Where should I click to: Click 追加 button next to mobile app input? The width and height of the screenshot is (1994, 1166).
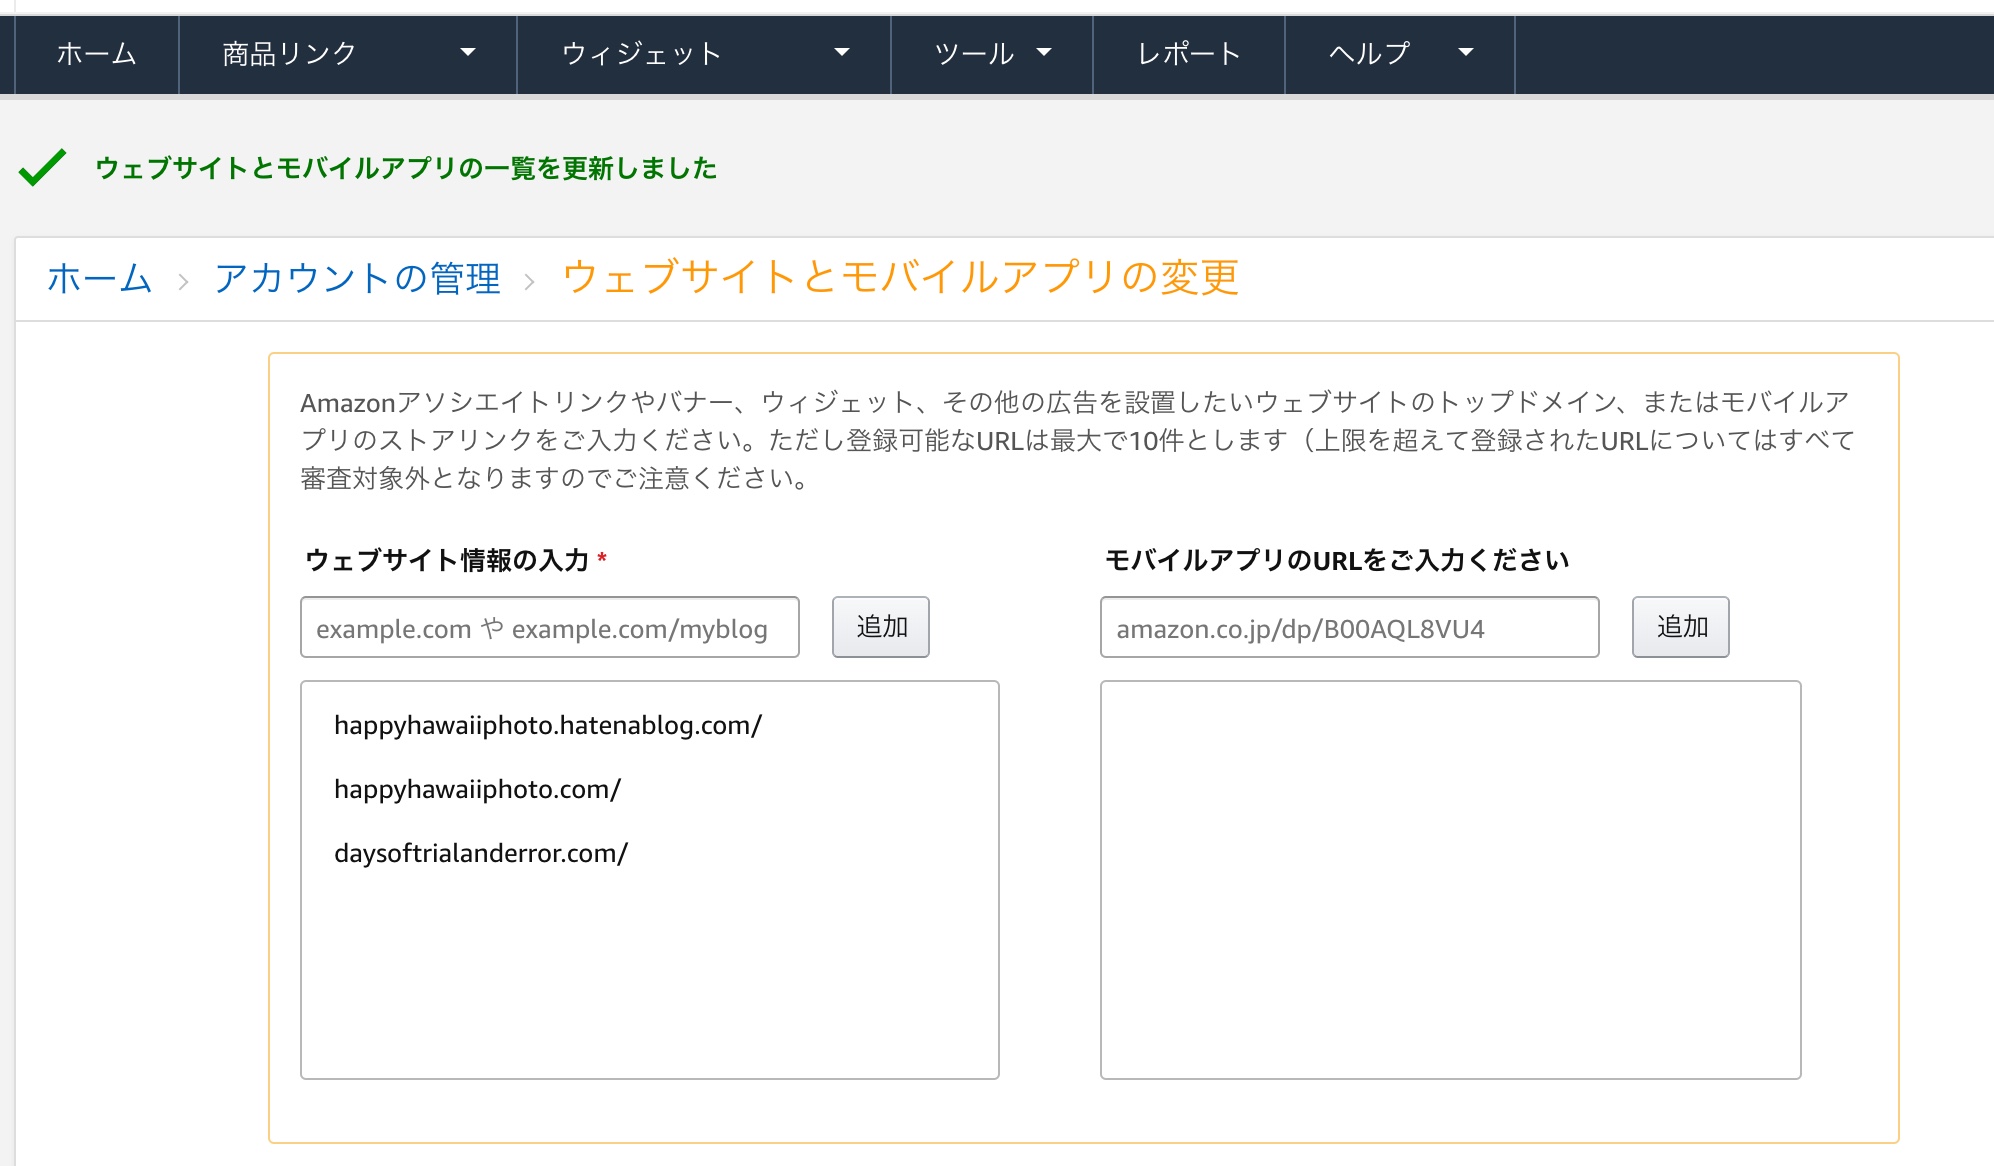[1681, 627]
